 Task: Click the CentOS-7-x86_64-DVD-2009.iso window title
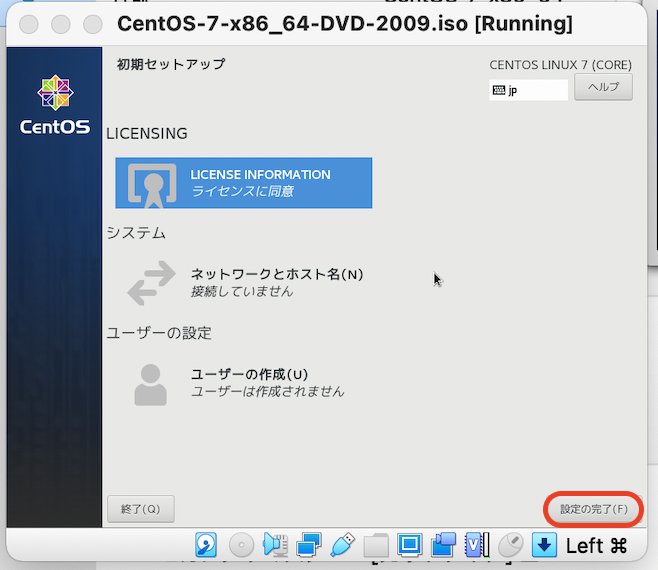345,24
